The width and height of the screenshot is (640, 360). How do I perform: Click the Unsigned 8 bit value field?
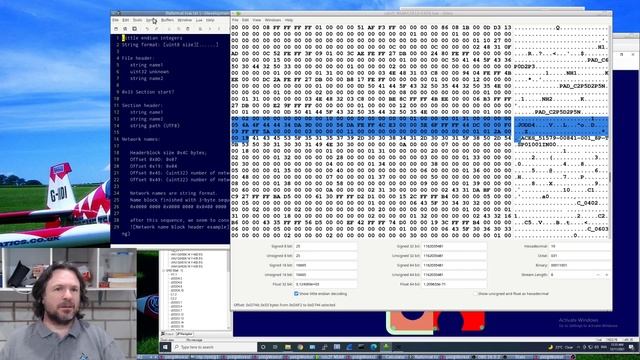[325, 256]
